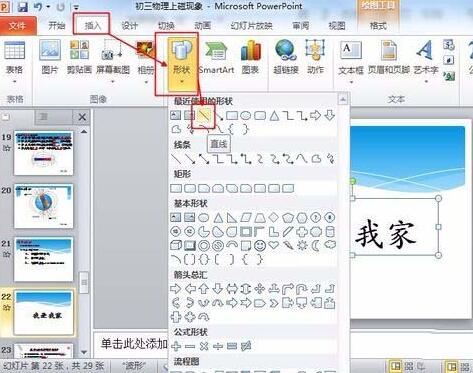The height and width of the screenshot is (373, 473).
Task: Select the cube shape in 基本形状
Action: point(176,246)
